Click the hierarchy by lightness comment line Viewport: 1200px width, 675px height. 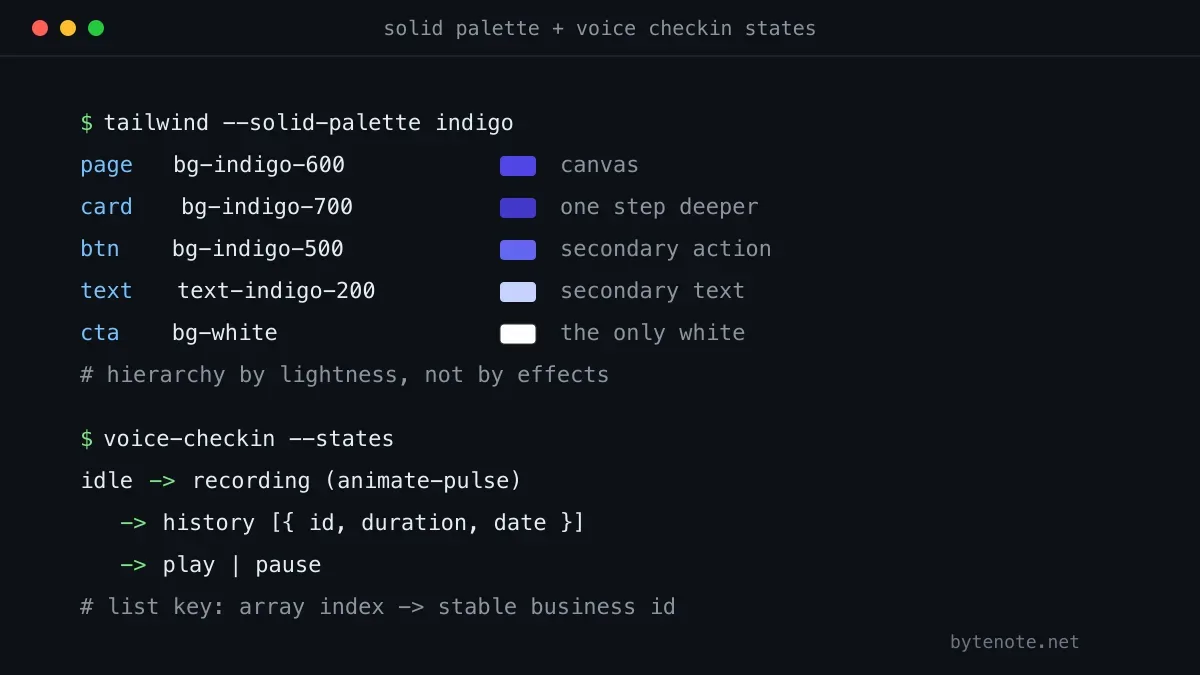[345, 375]
